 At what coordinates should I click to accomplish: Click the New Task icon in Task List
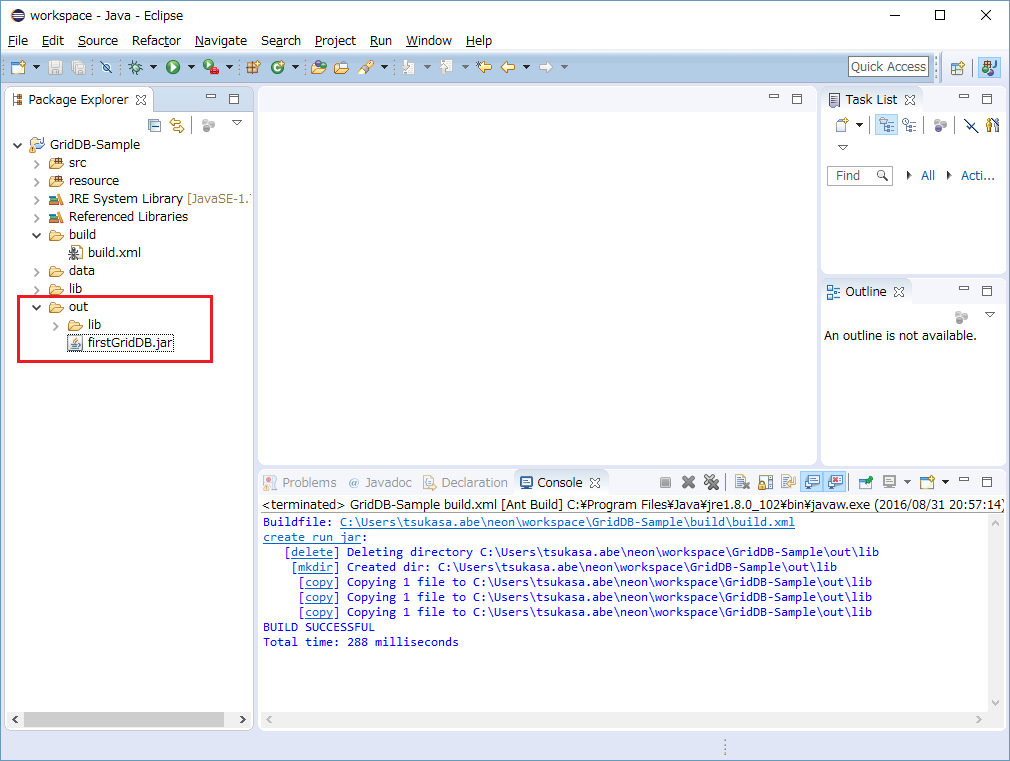pos(841,125)
